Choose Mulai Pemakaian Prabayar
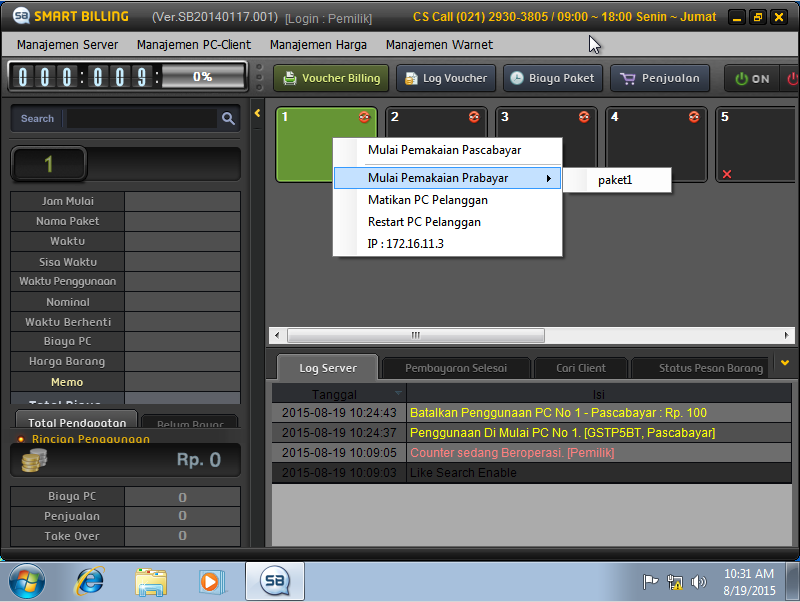Image resolution: width=800 pixels, height=602 pixels. pyautogui.click(x=447, y=178)
